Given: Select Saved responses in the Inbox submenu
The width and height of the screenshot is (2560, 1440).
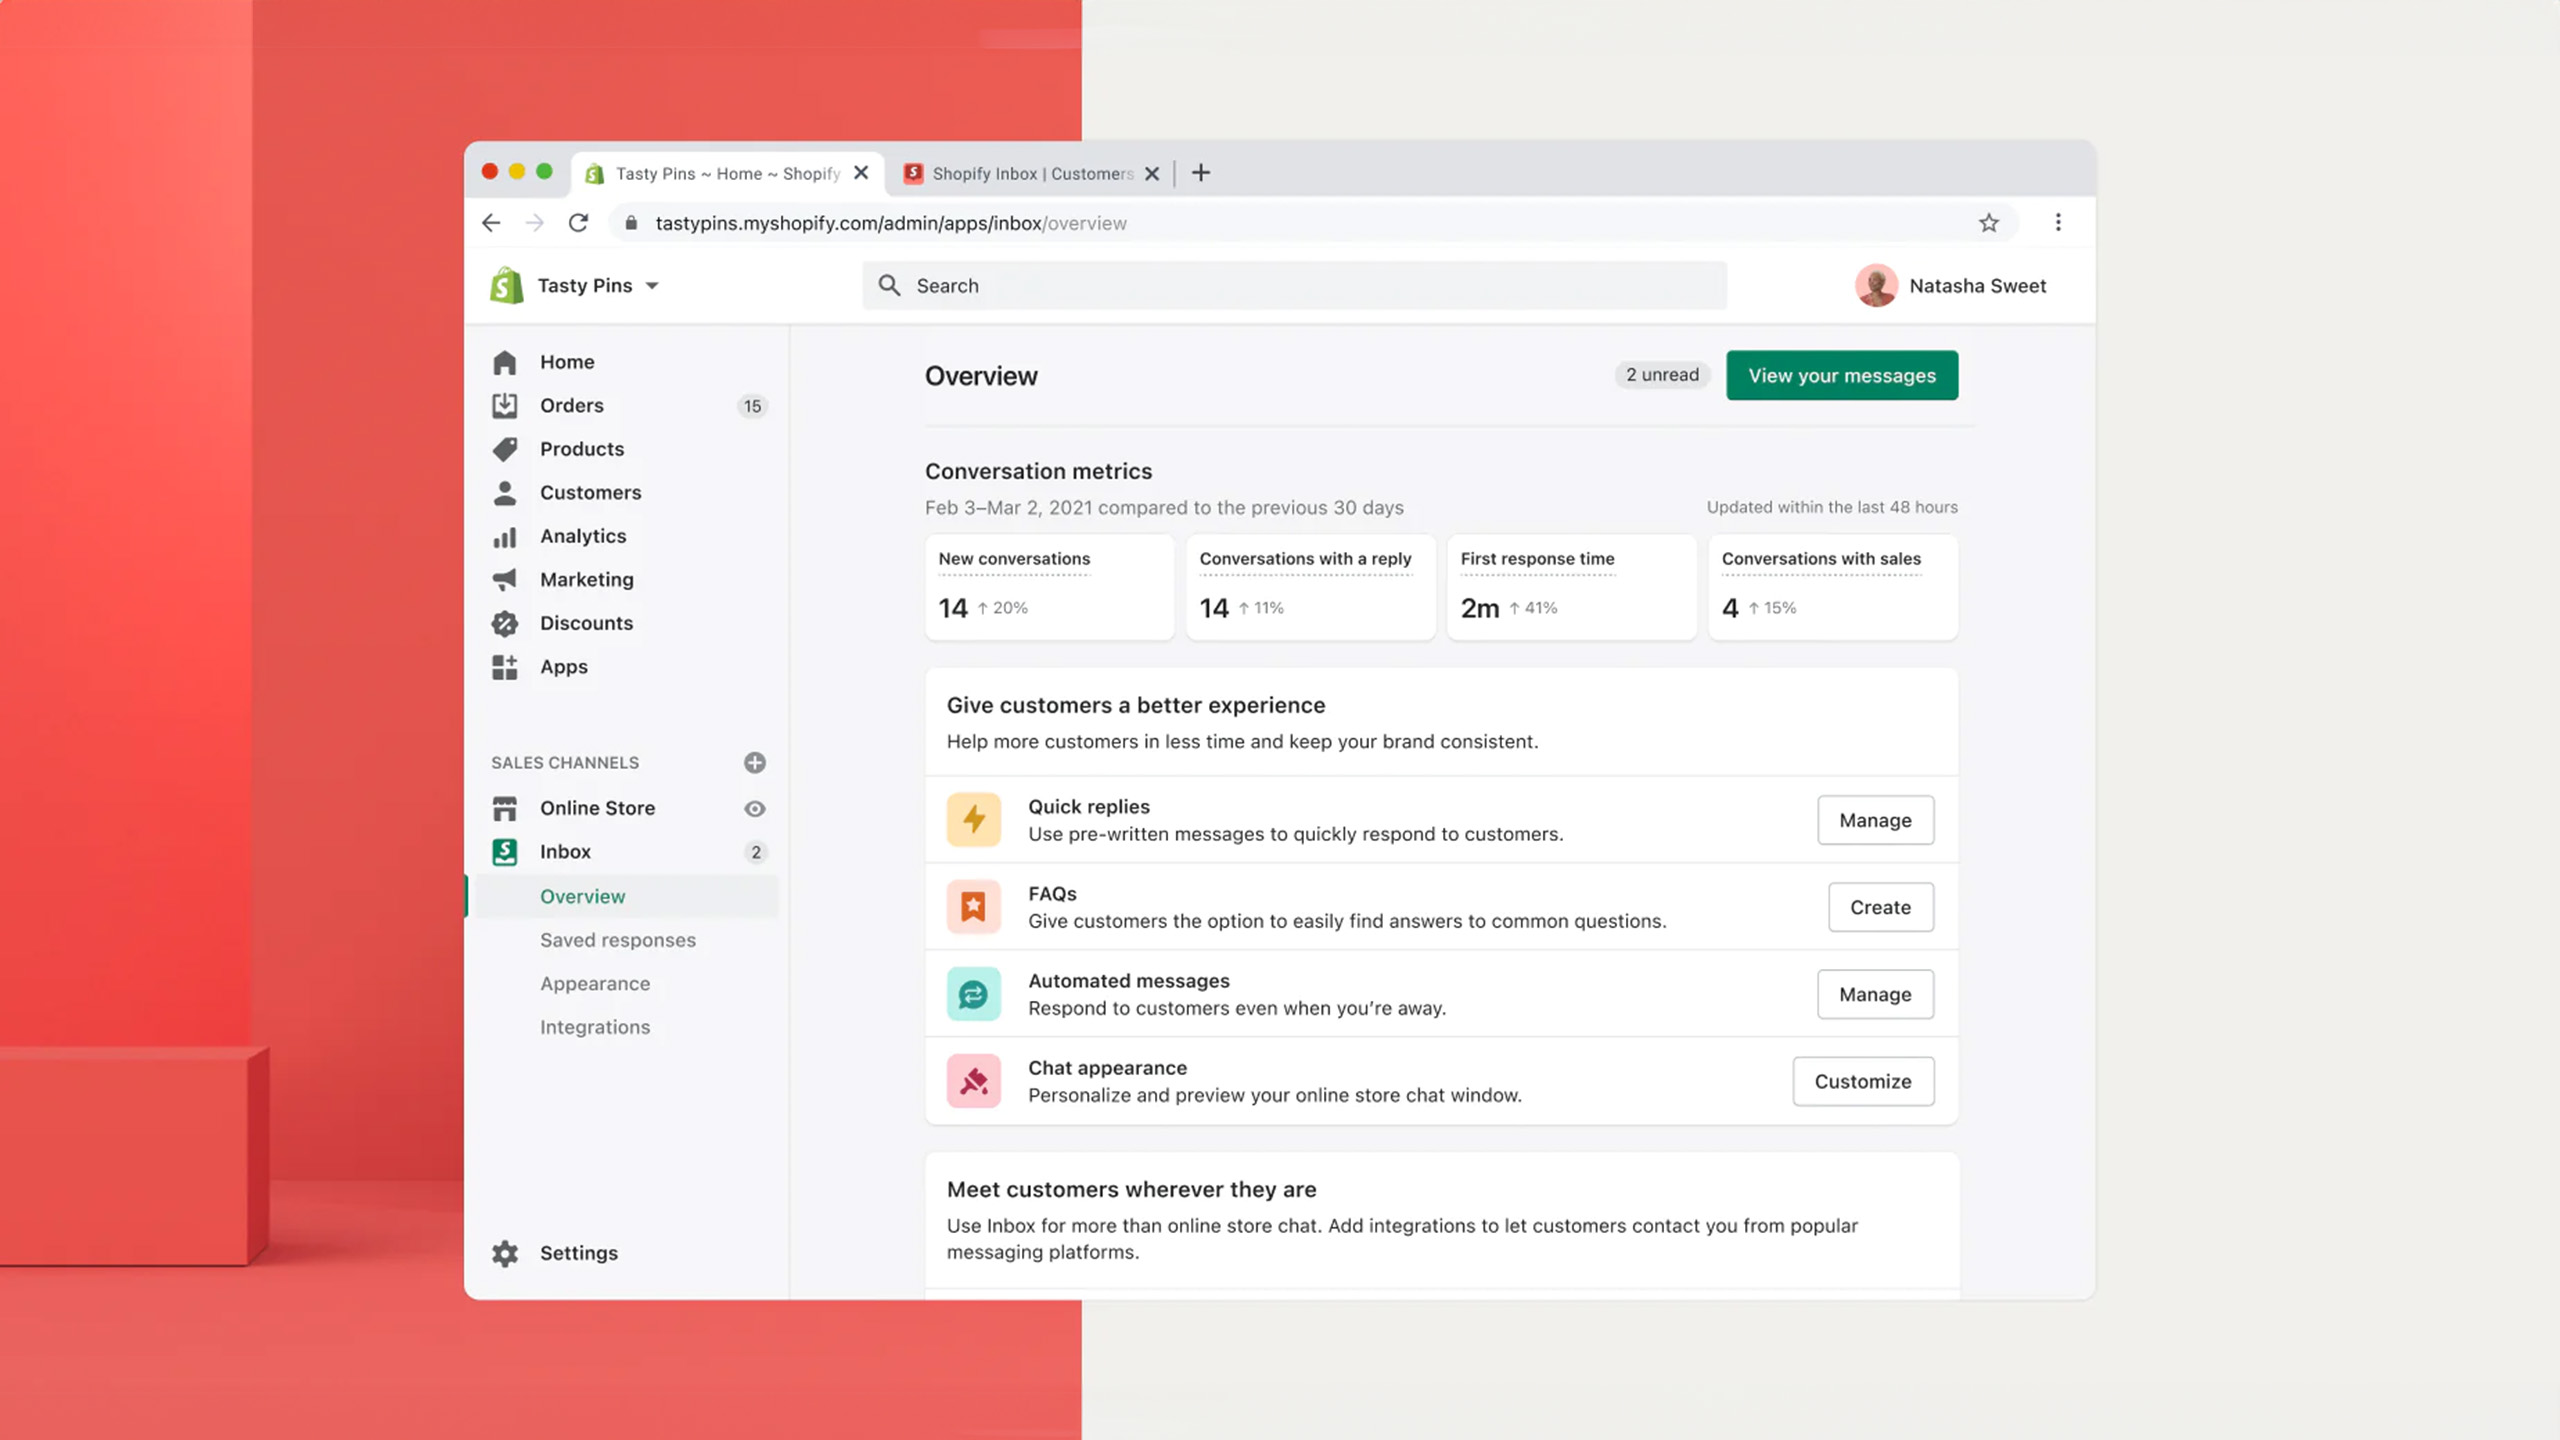Looking at the screenshot, I should [618, 940].
